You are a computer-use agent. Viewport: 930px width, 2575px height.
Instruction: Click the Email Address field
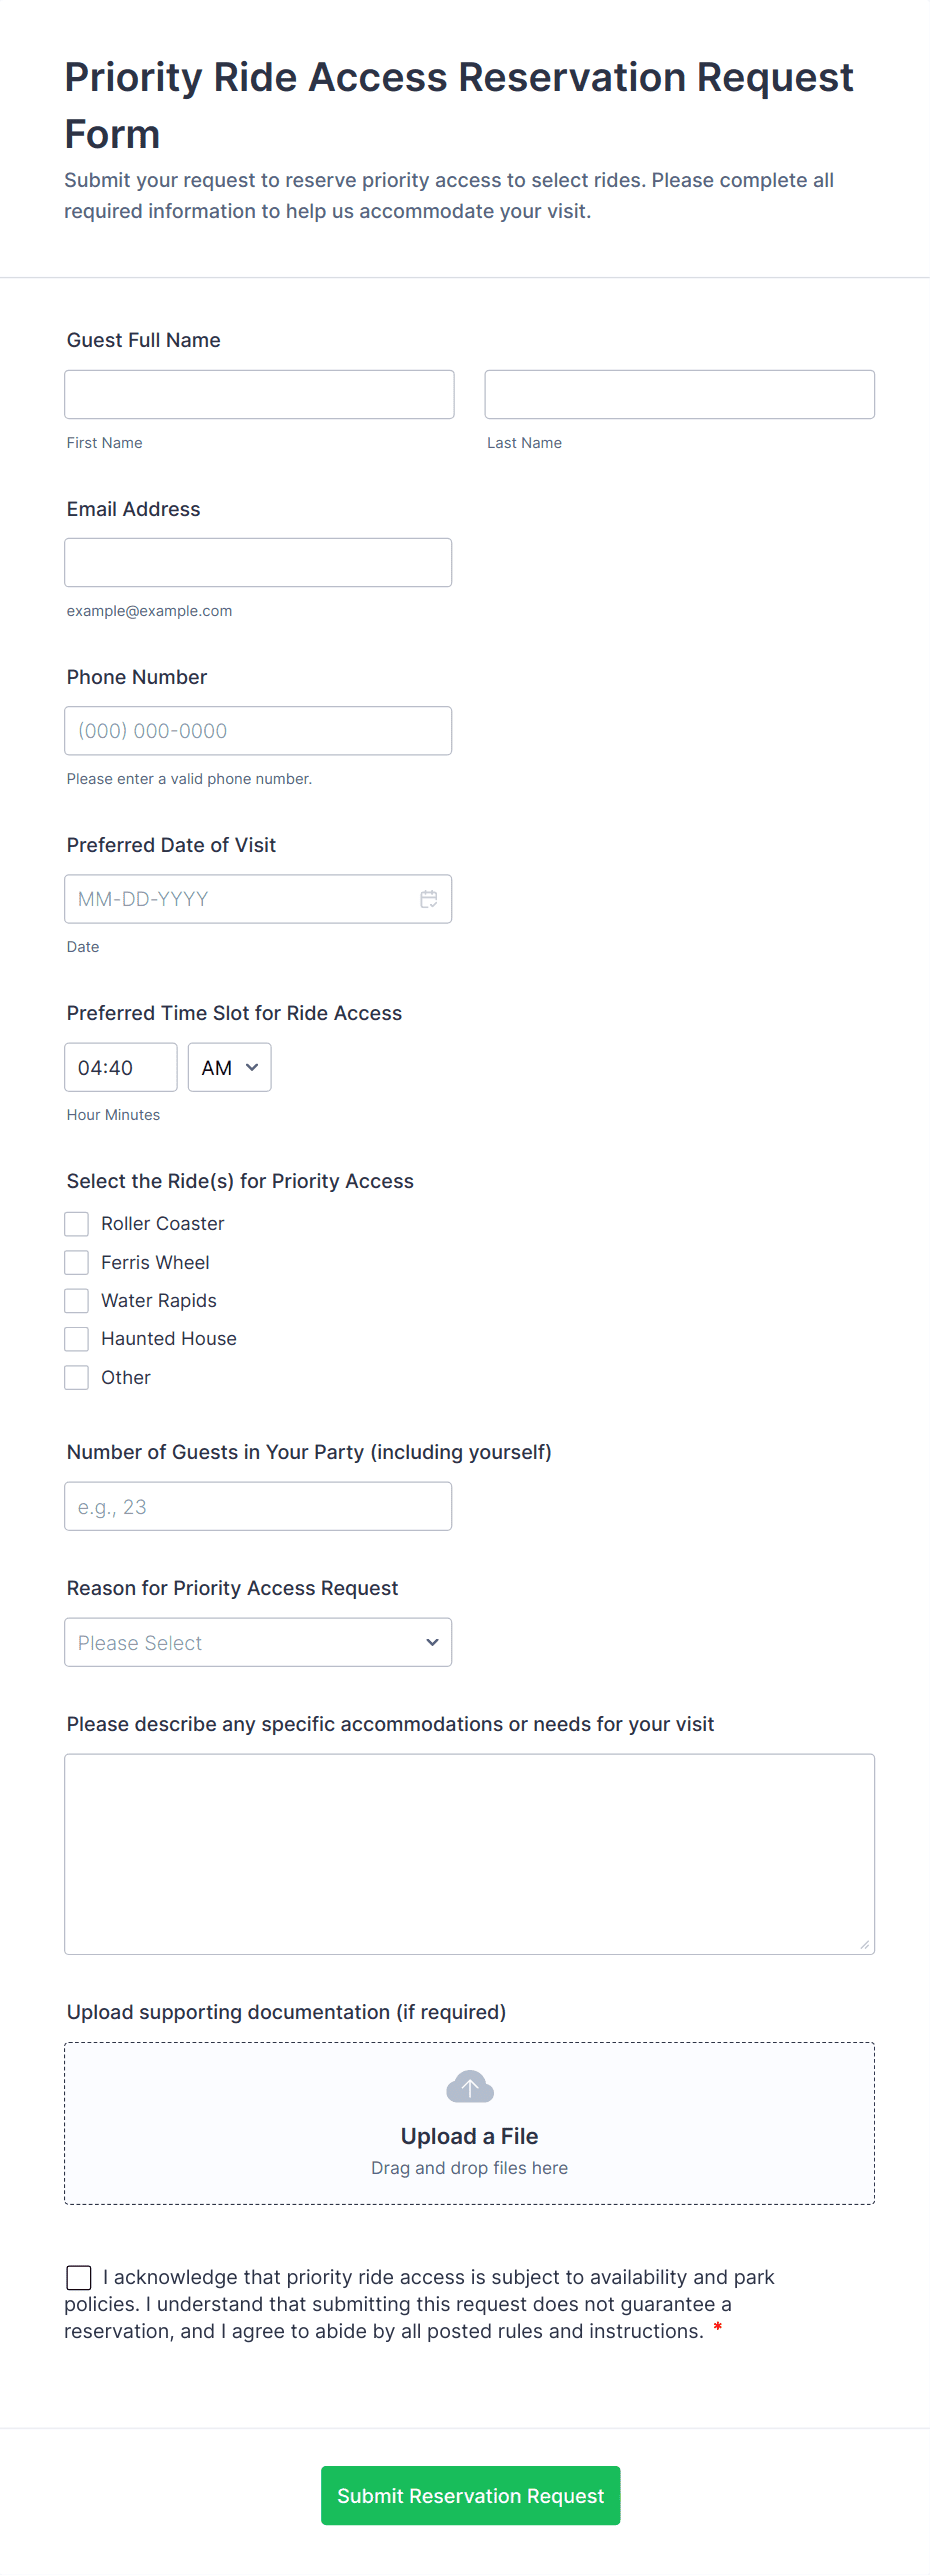point(258,563)
